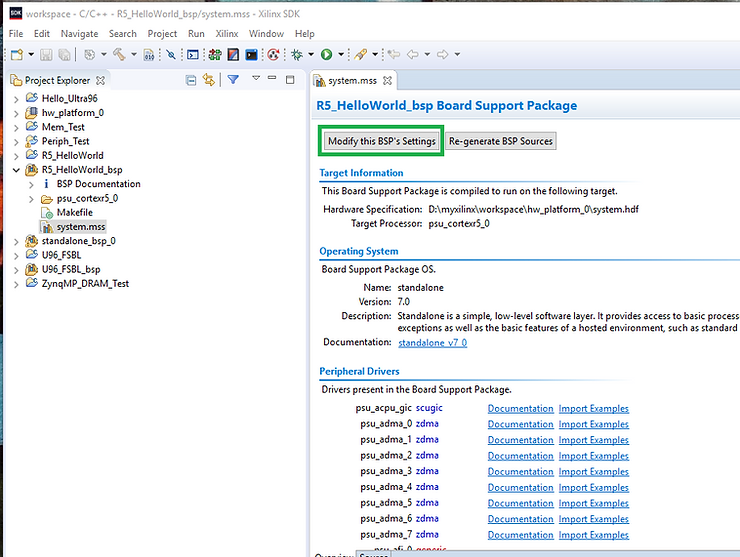
Task: Click Import Examples for psu_adma_0
Action: tap(593, 424)
